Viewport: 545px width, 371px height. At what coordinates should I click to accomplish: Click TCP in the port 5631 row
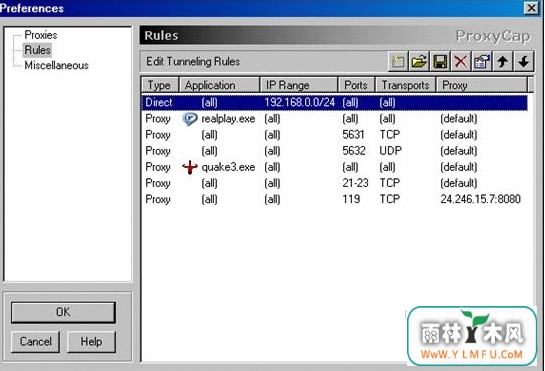pos(390,135)
